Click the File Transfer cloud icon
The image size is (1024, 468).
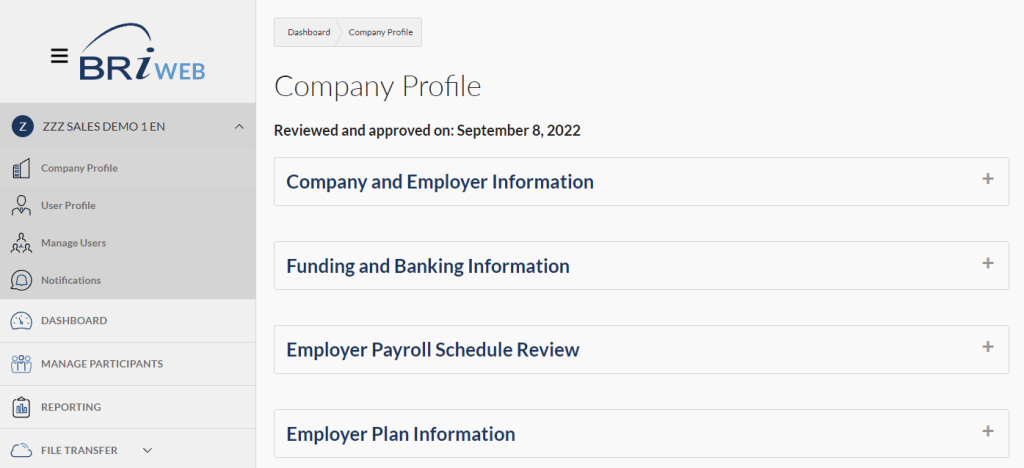click(x=21, y=450)
